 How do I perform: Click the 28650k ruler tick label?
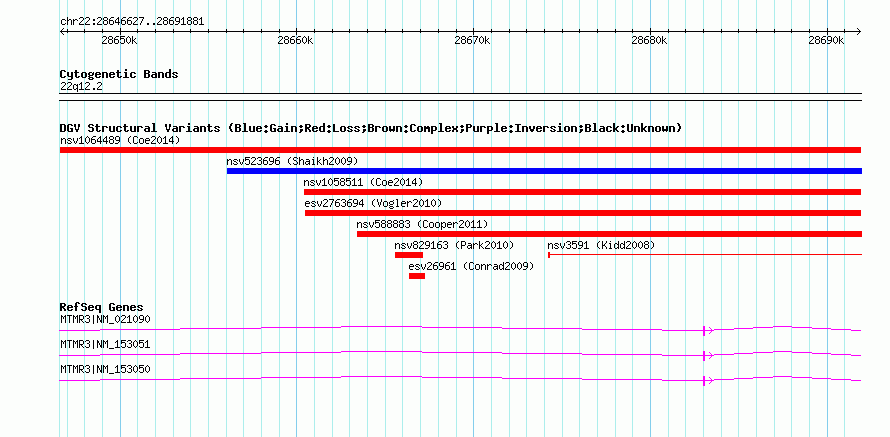tap(119, 41)
